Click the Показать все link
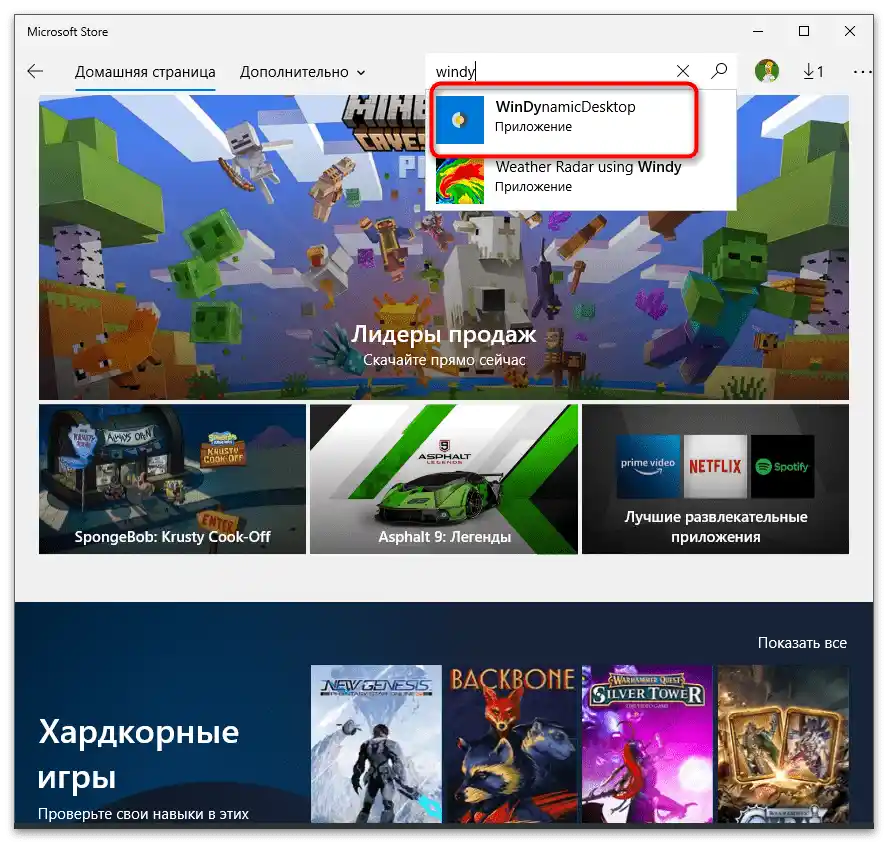Viewport: 888px width, 843px height. pyautogui.click(x=802, y=643)
